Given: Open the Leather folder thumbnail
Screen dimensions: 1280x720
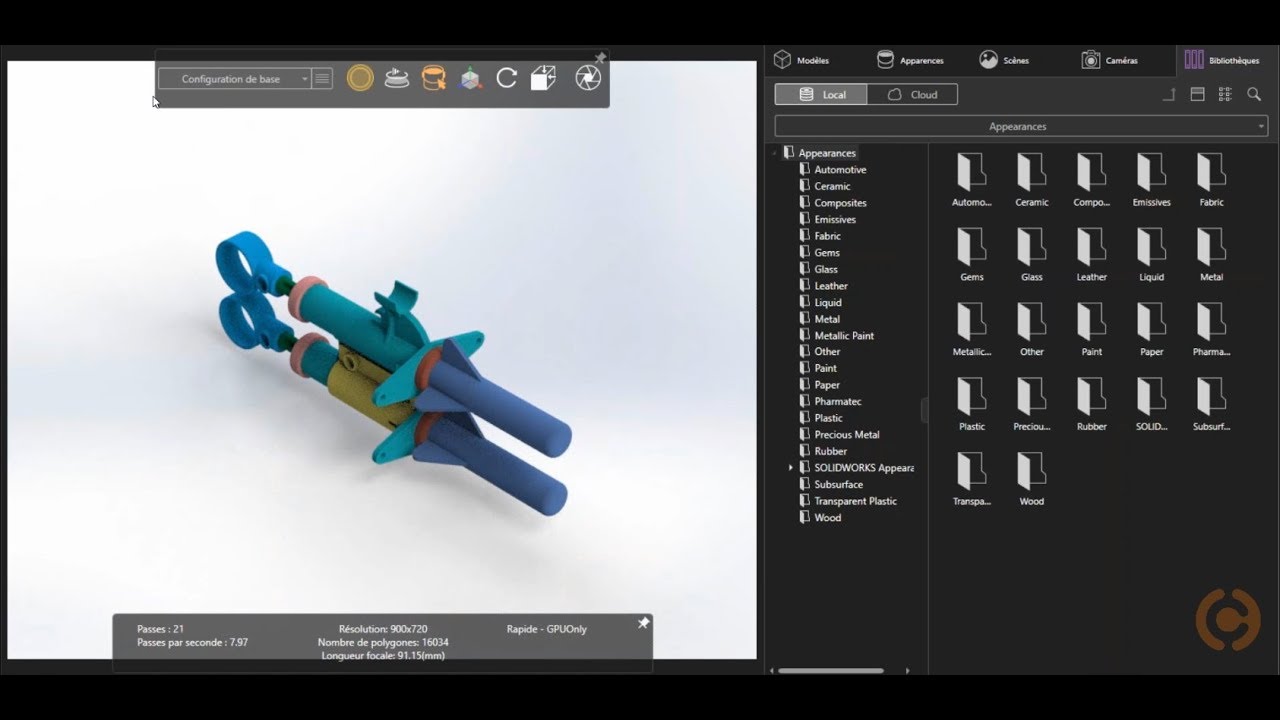Looking at the screenshot, I should 1091,254.
